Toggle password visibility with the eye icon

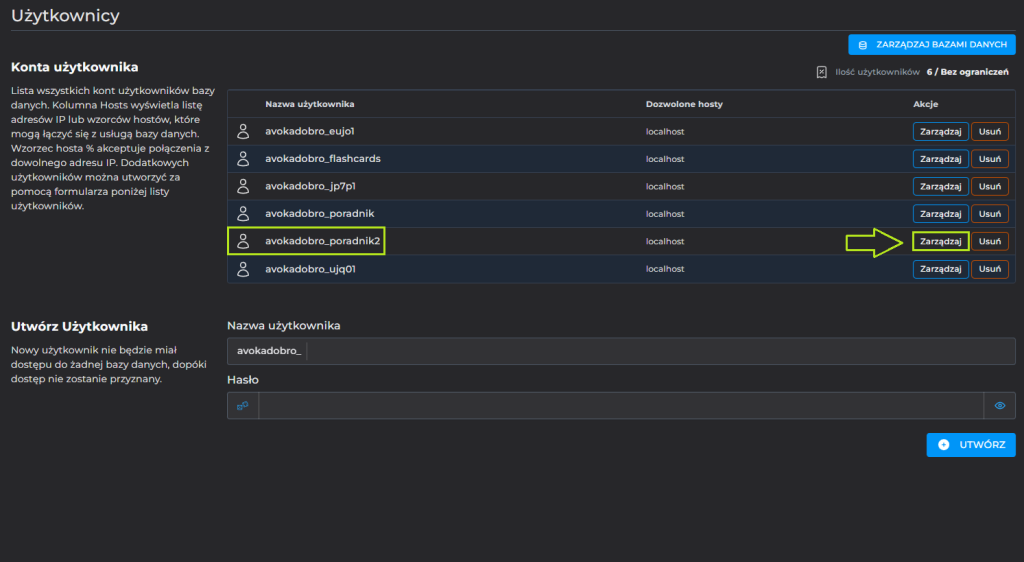(1000, 406)
